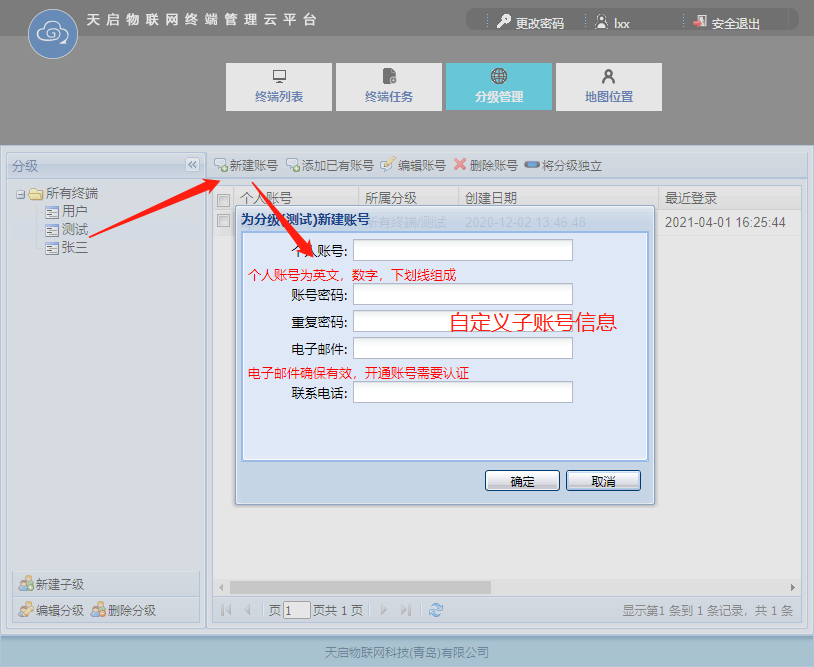Open the 终端任务 tab

coord(389,87)
